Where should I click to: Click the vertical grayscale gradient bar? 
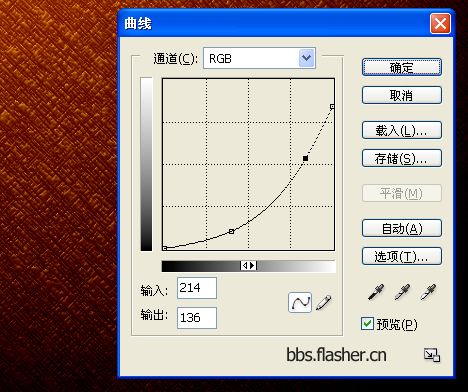coord(146,164)
